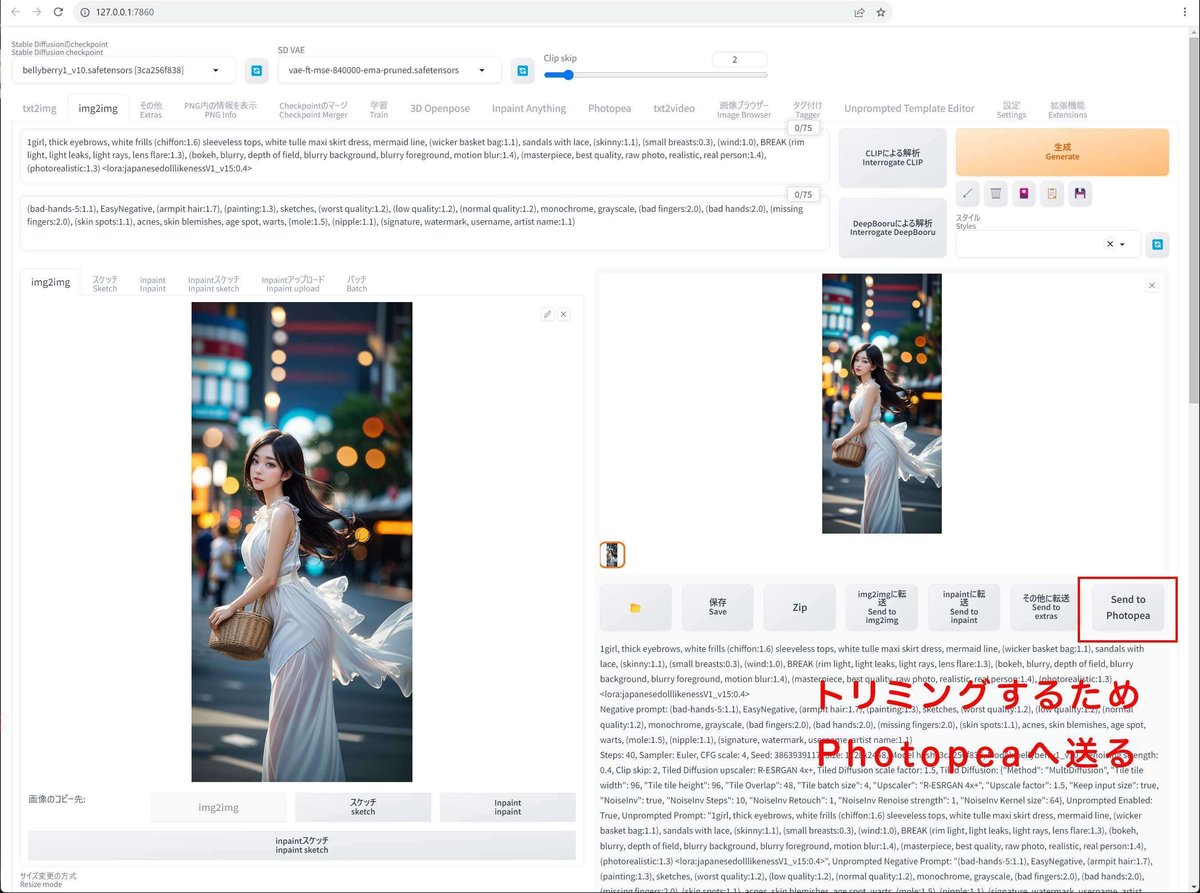Screen dimensions: 1200x893
Task: Open the Photopea tab
Action: pos(609,108)
